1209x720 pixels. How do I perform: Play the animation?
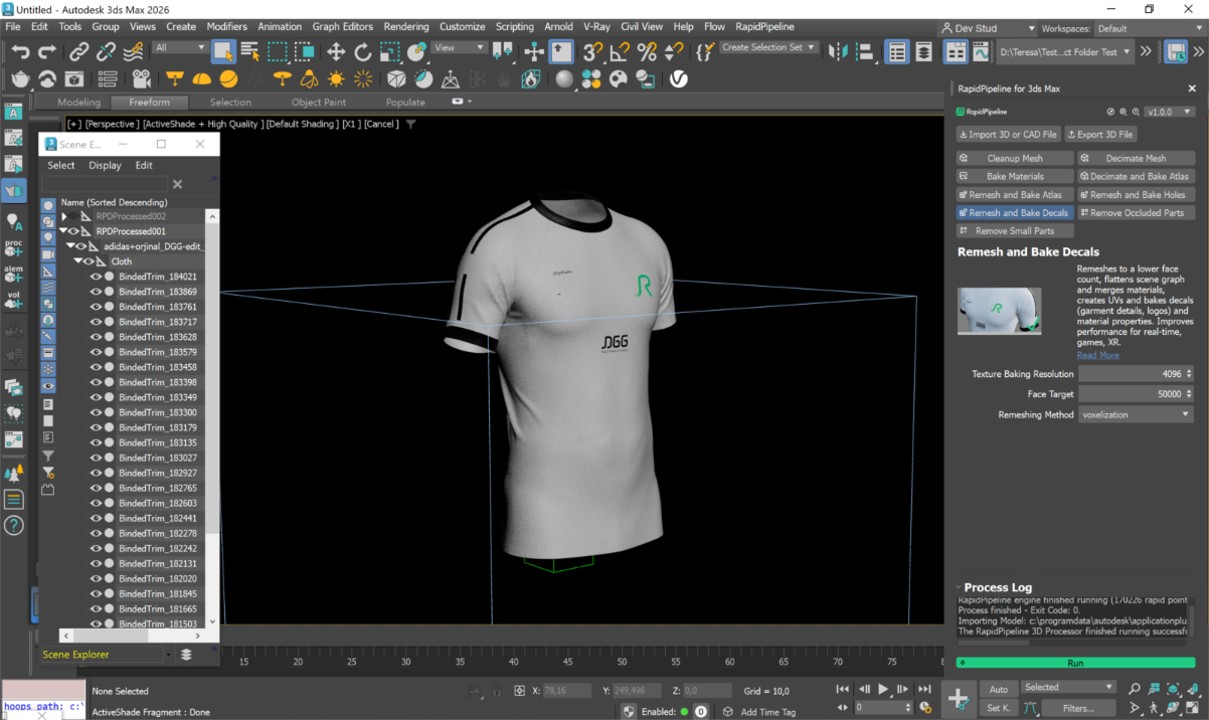pos(883,689)
